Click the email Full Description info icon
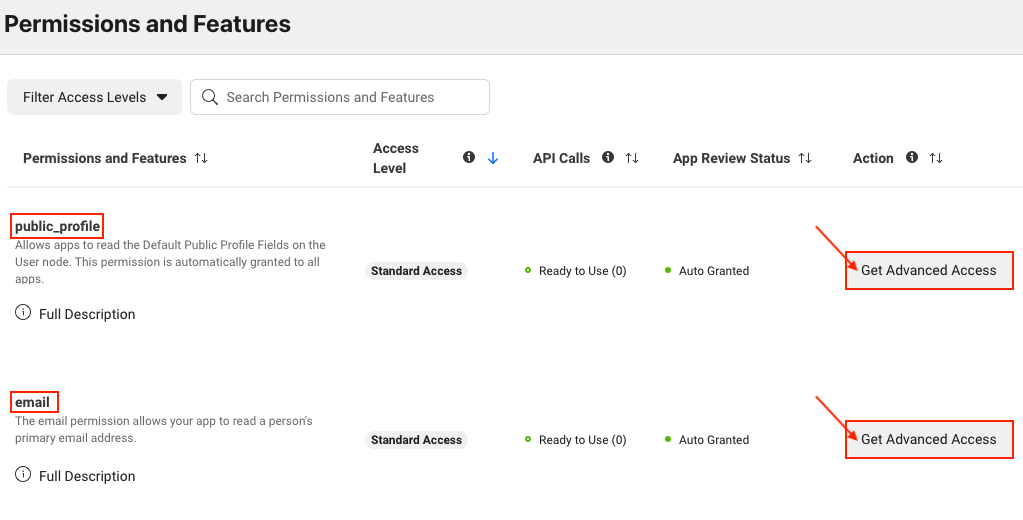 click(23, 474)
